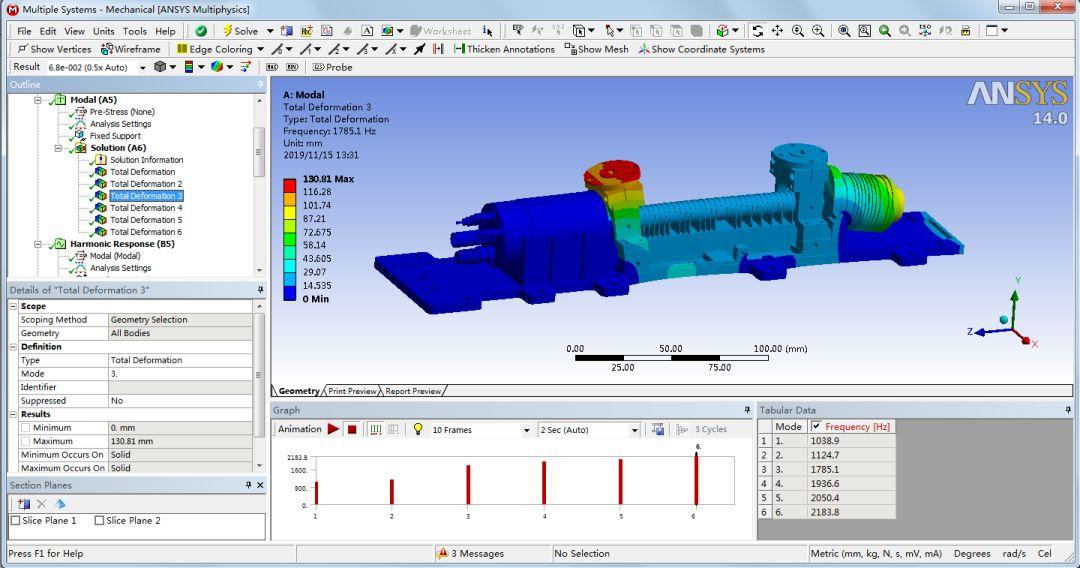Select the 1785.1 frequency cell
This screenshot has height=568, width=1080.
pyautogui.click(x=851, y=470)
